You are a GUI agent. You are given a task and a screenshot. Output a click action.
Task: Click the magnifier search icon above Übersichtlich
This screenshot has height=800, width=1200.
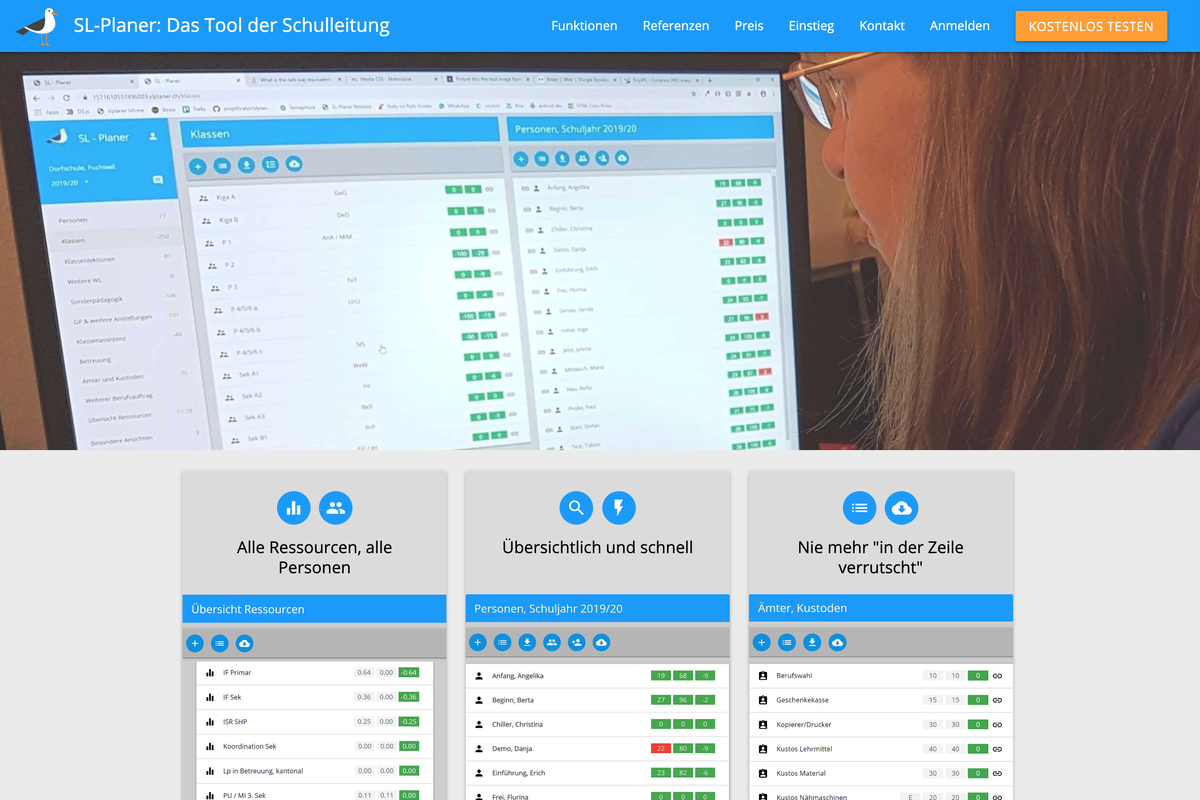pyautogui.click(x=576, y=508)
